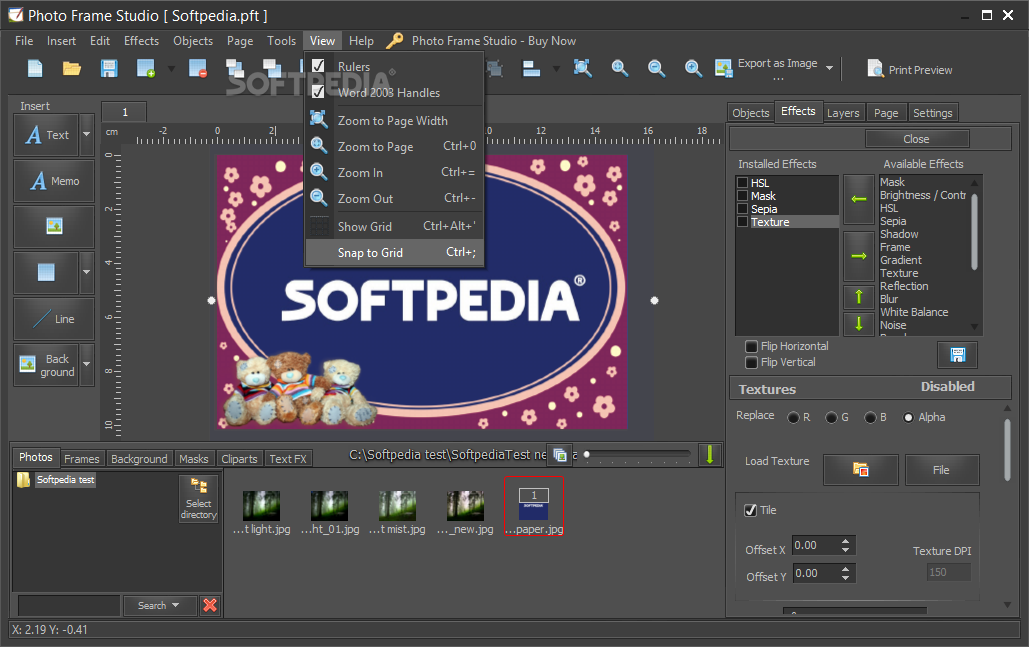Click the Offset X value field
The height and width of the screenshot is (647, 1029).
tap(815, 545)
